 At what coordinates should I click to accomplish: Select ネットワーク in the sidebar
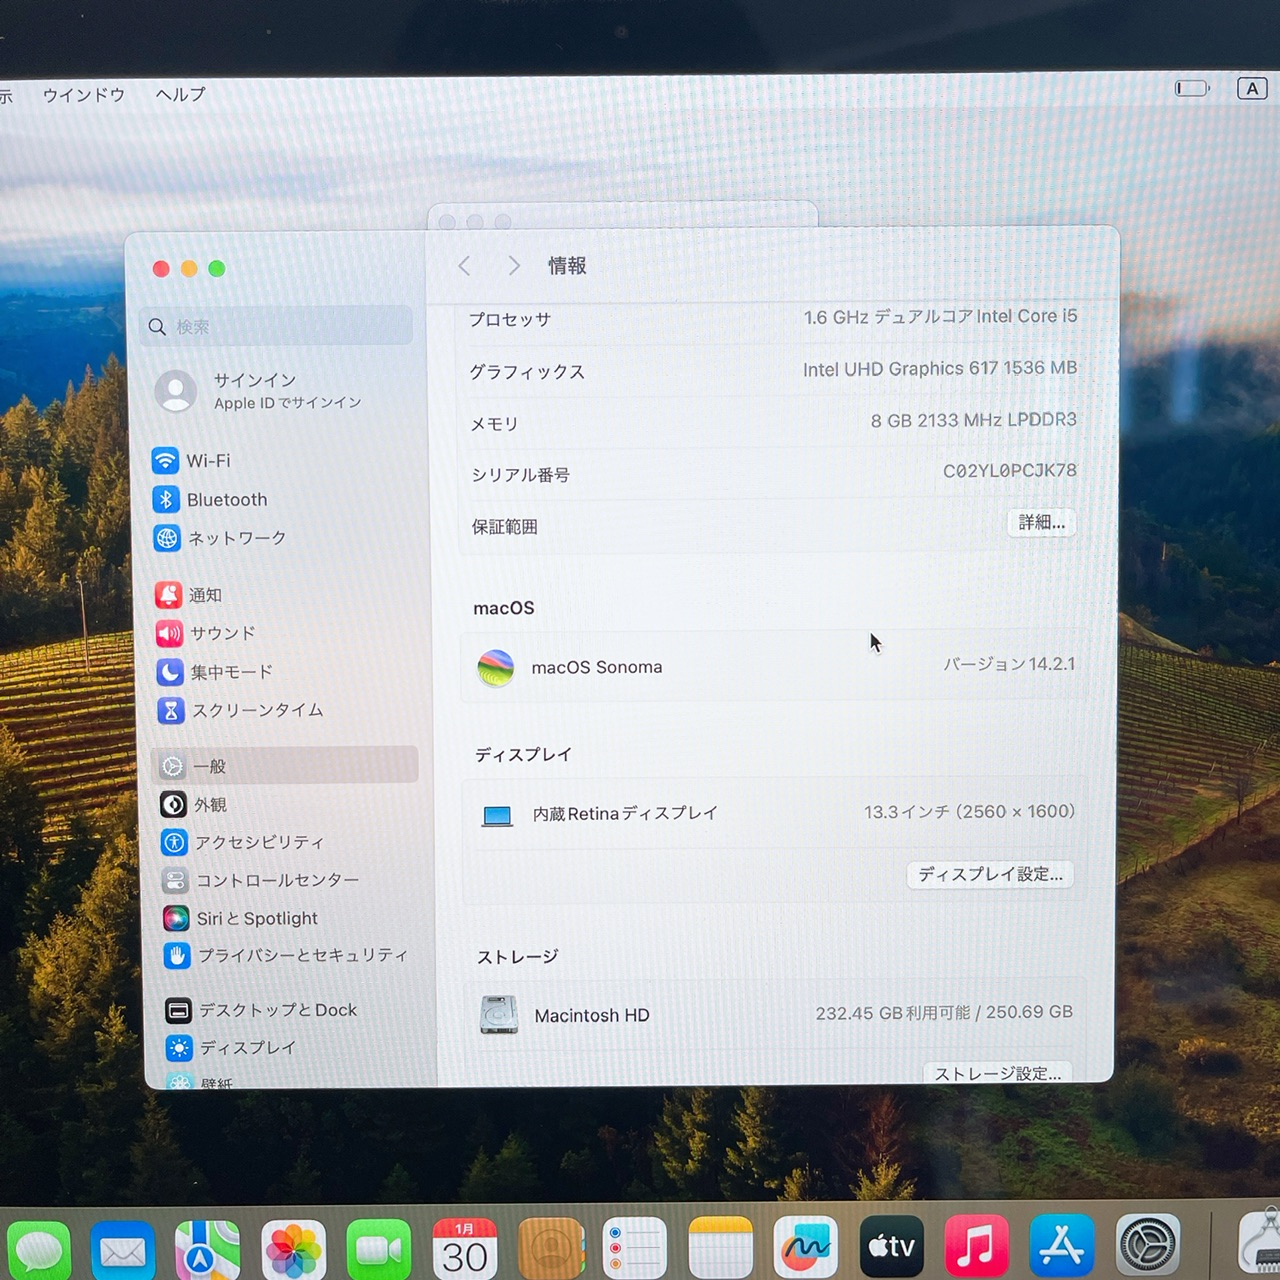(220, 538)
